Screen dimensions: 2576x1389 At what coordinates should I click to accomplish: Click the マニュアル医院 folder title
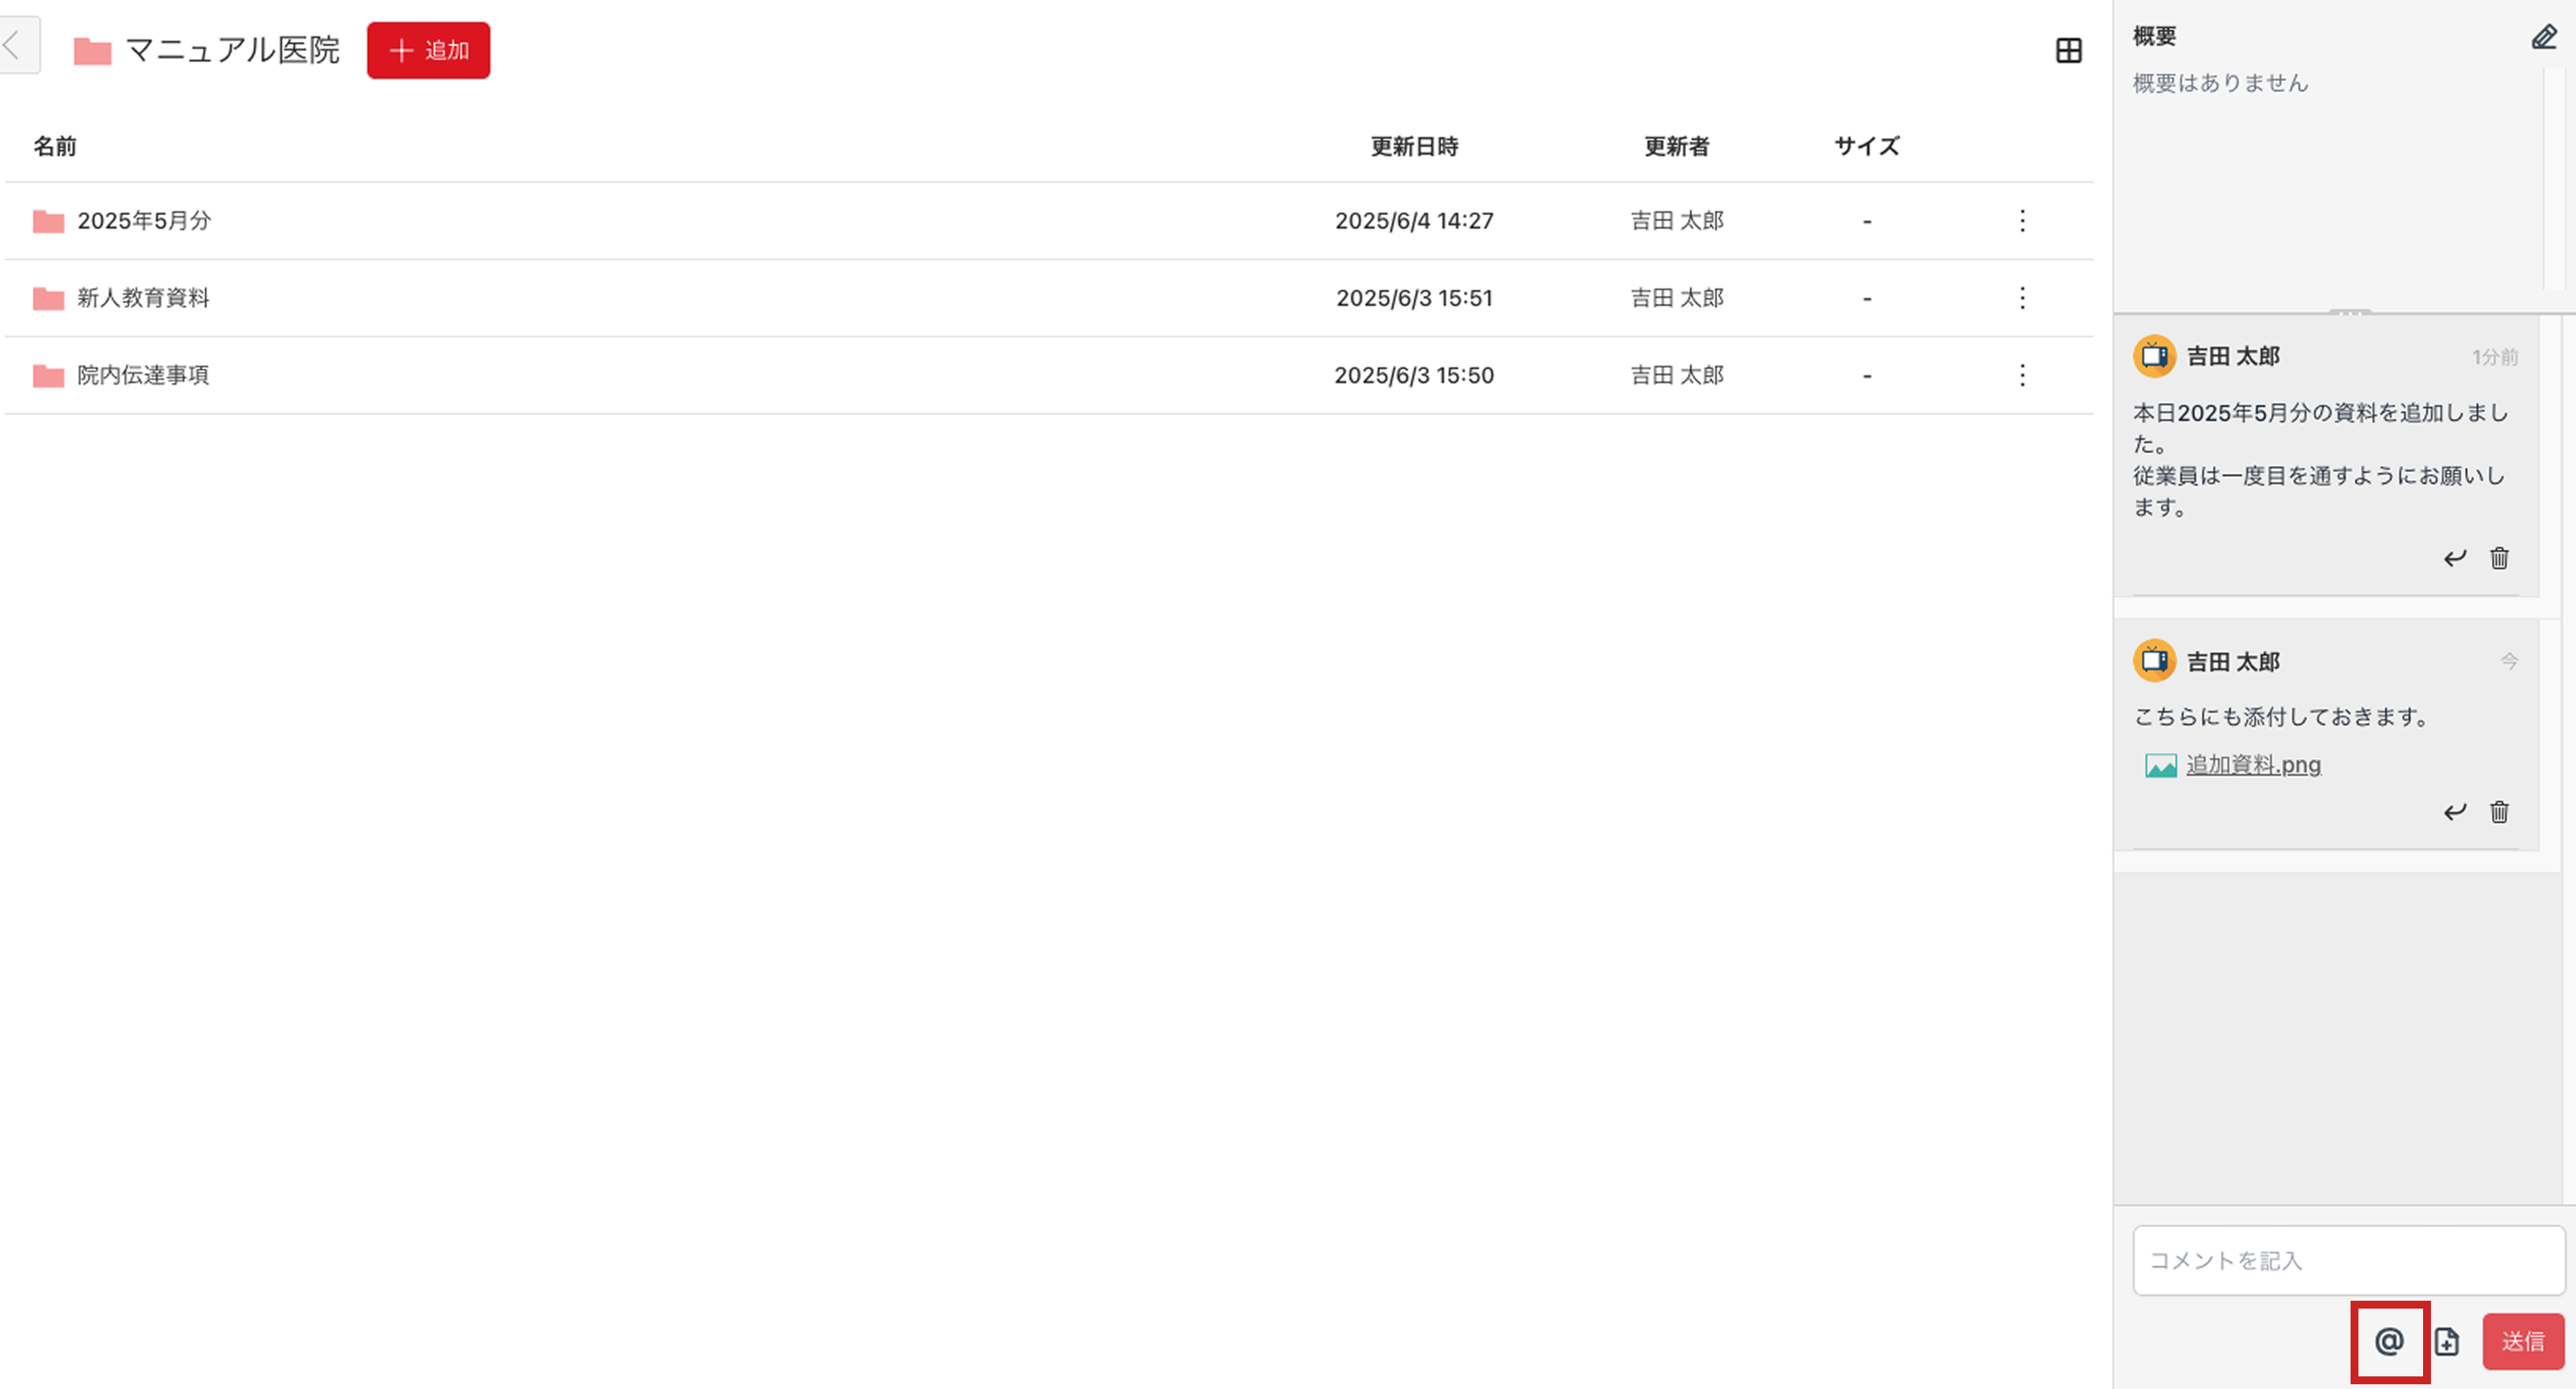232,50
